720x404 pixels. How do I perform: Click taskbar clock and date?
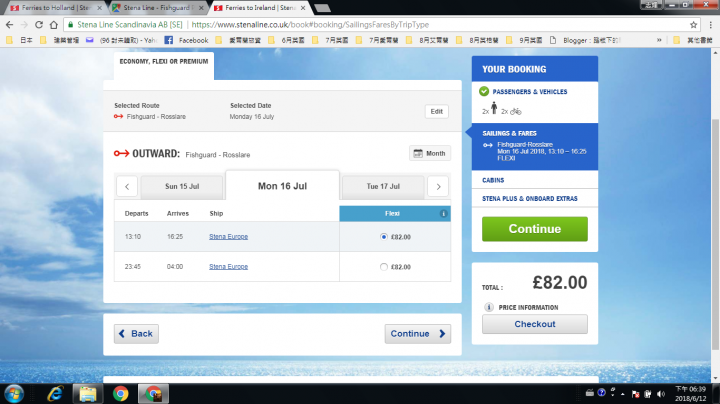690,394
